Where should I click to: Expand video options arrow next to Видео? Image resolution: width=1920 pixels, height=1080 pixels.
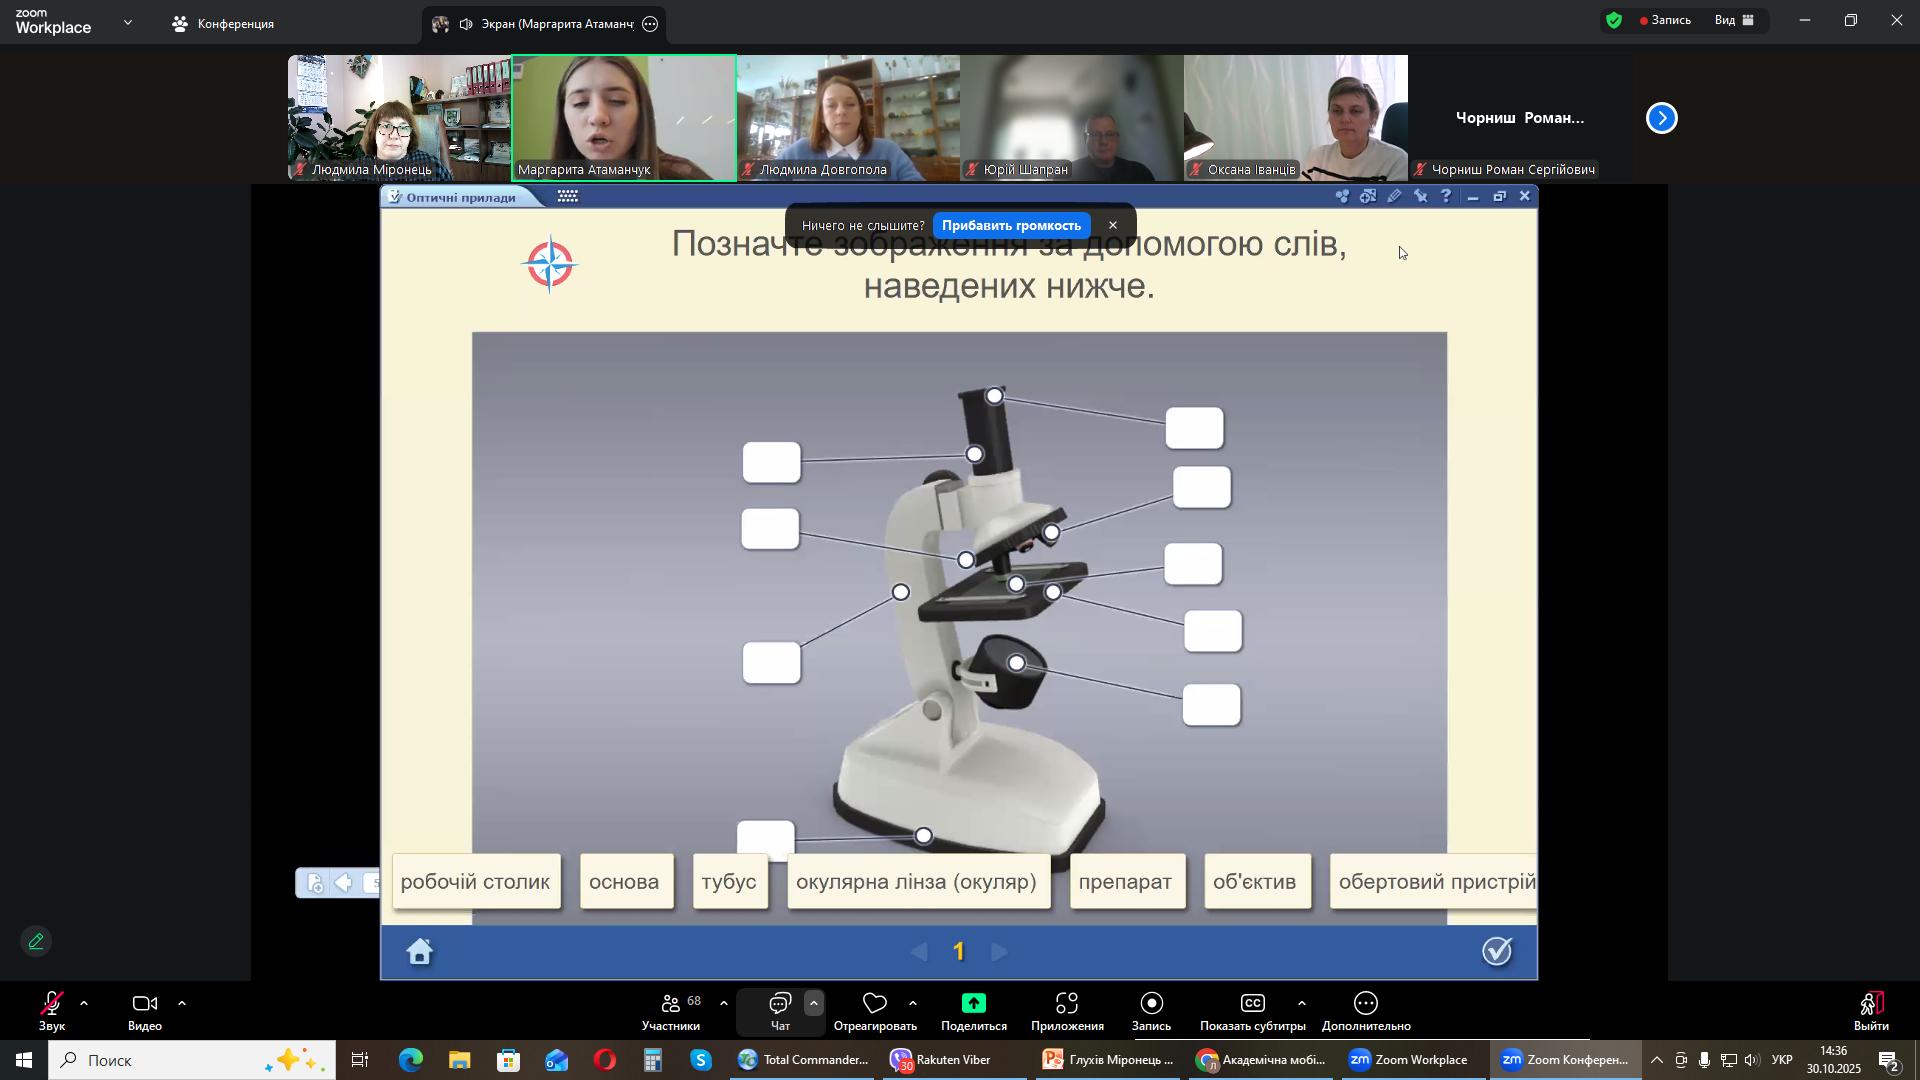point(182,1003)
